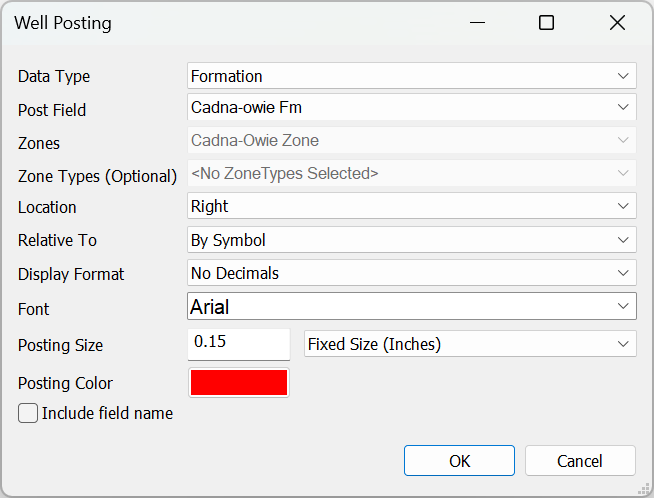The image size is (654, 498).
Task: Expand the Post Field combo box
Action: coord(411,107)
